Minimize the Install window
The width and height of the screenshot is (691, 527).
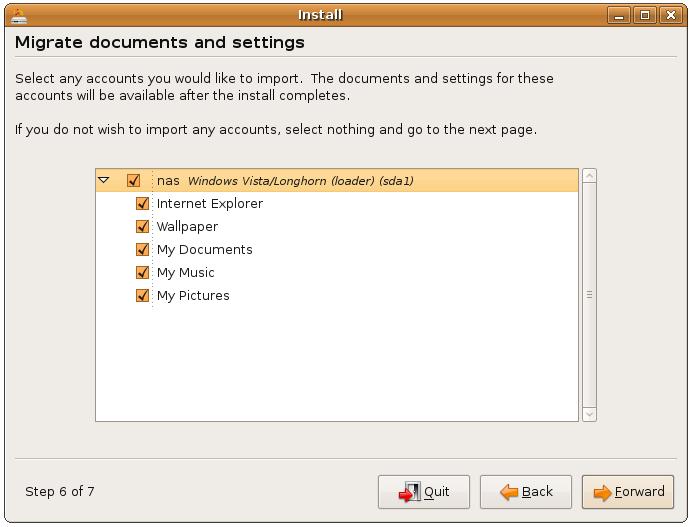click(619, 15)
